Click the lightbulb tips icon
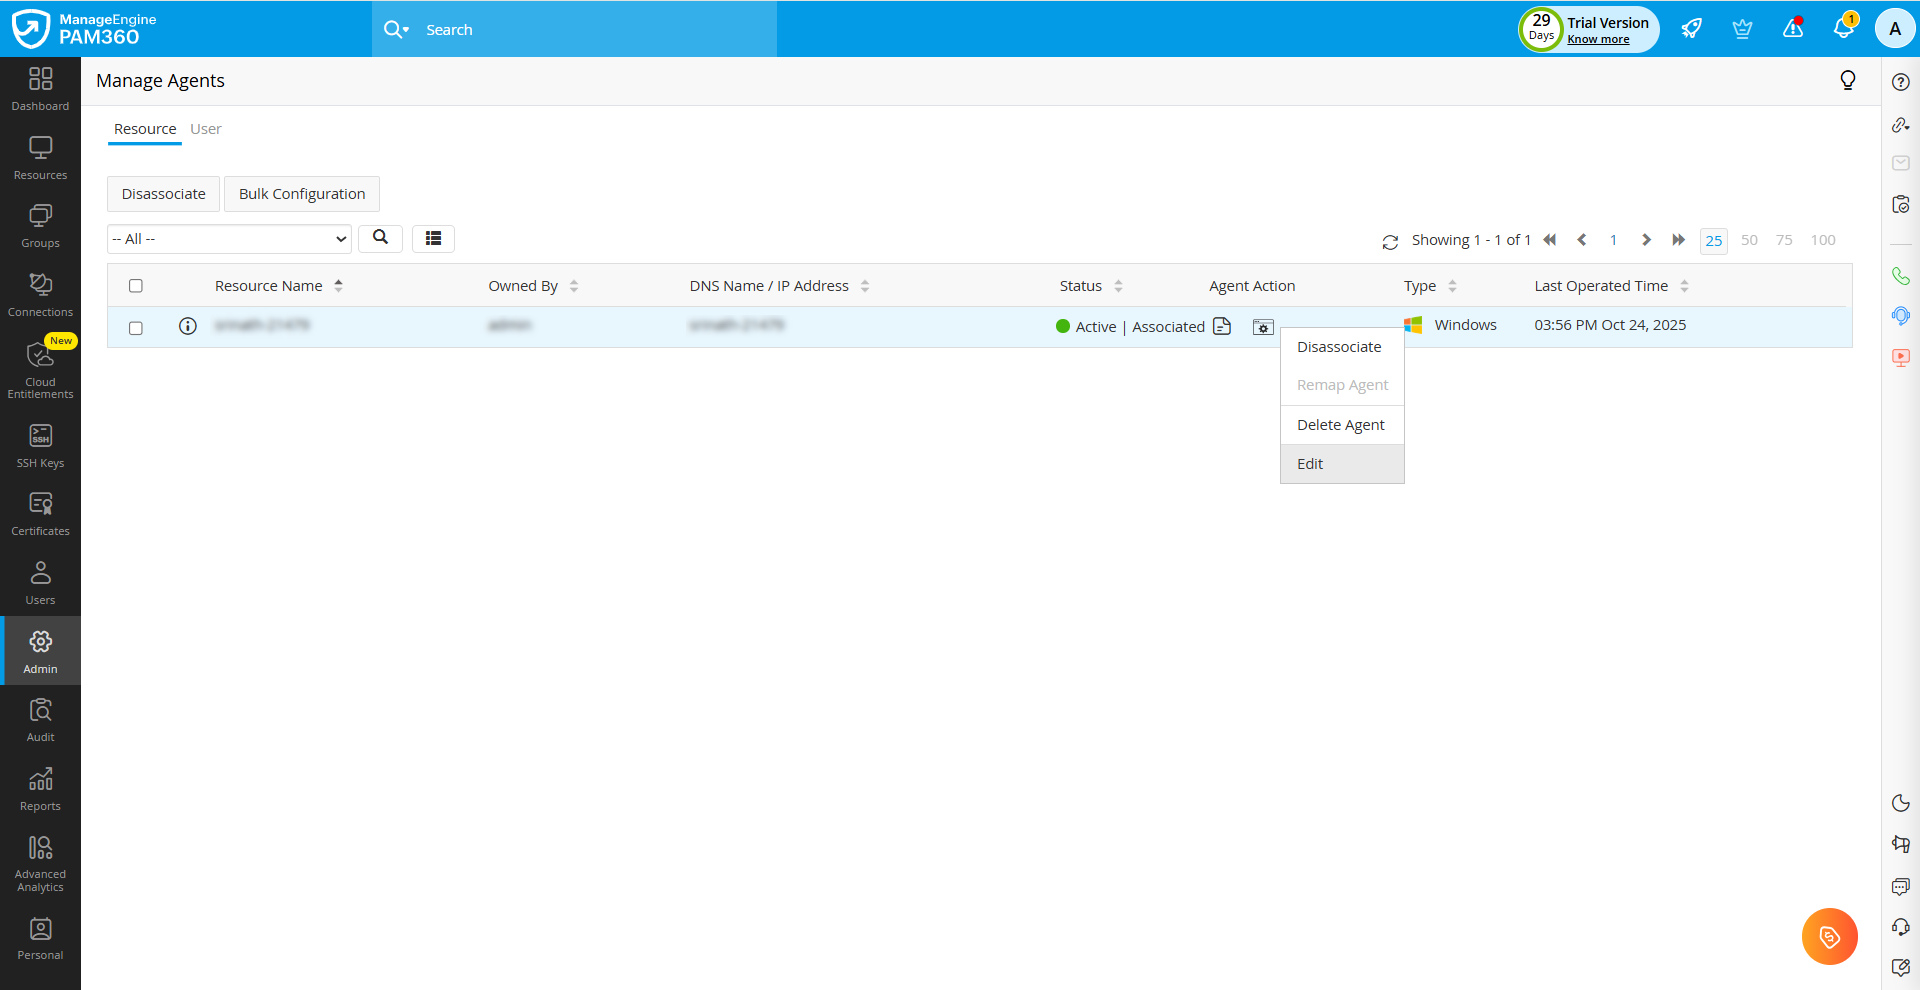This screenshot has height=990, width=1920. tap(1848, 80)
